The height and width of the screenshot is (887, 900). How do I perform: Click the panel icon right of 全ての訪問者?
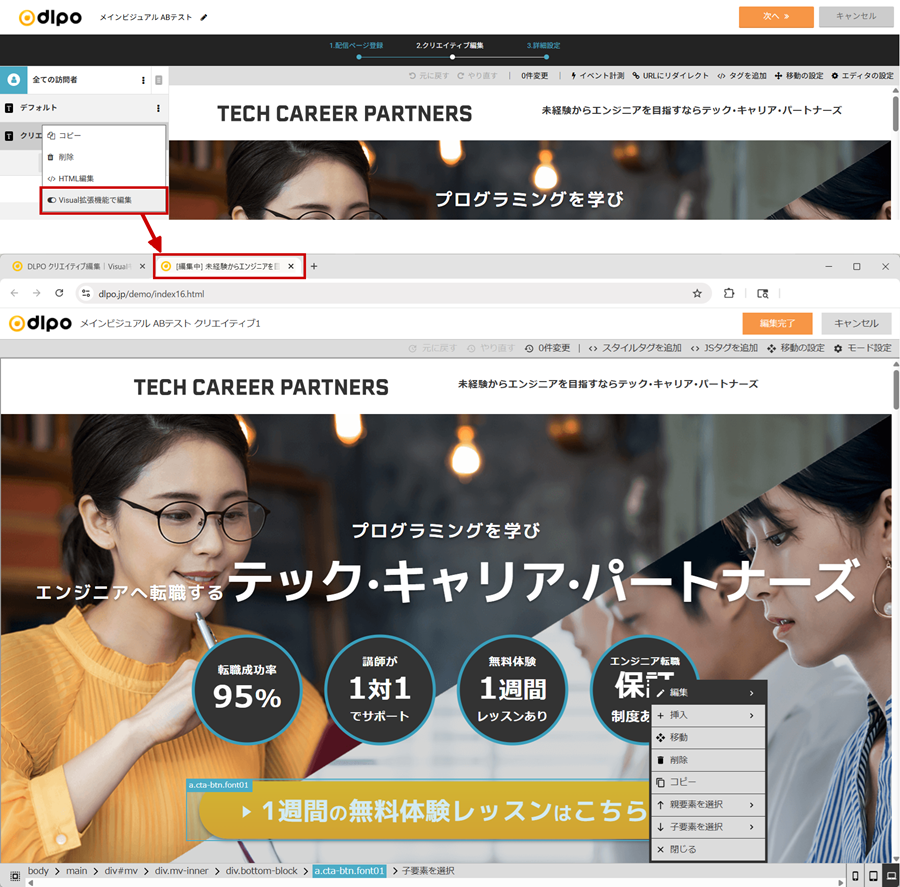[159, 80]
